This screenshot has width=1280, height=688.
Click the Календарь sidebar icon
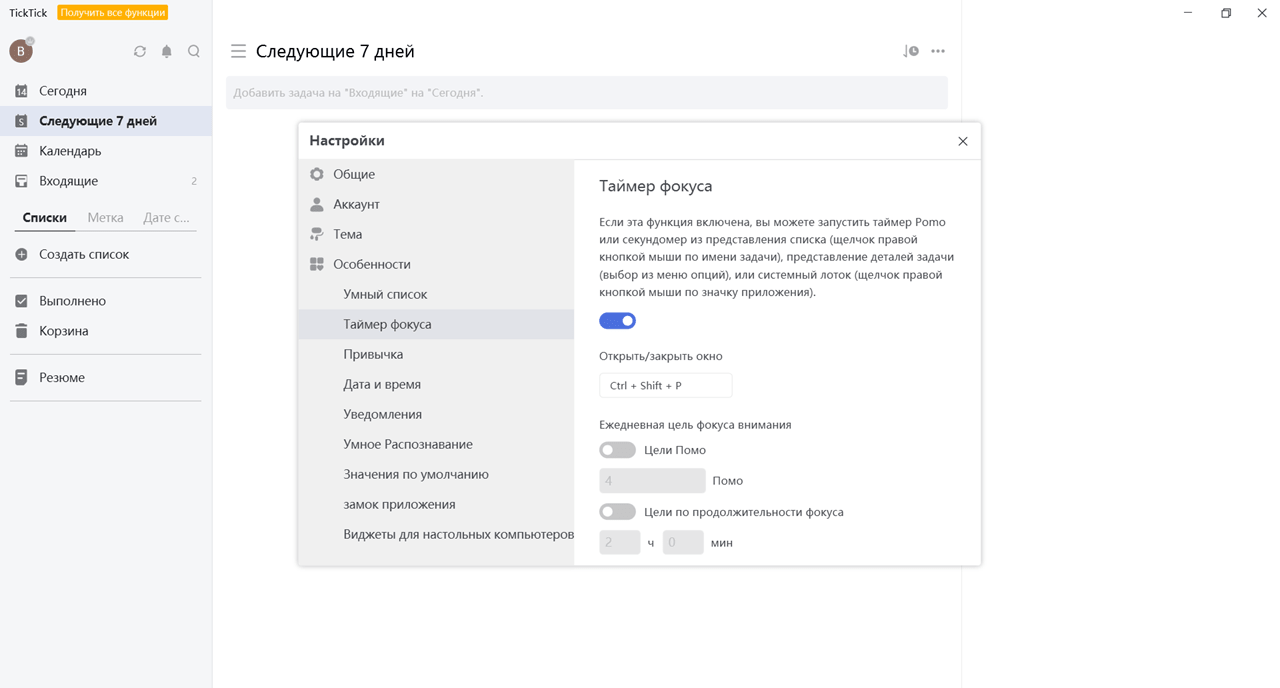21,151
